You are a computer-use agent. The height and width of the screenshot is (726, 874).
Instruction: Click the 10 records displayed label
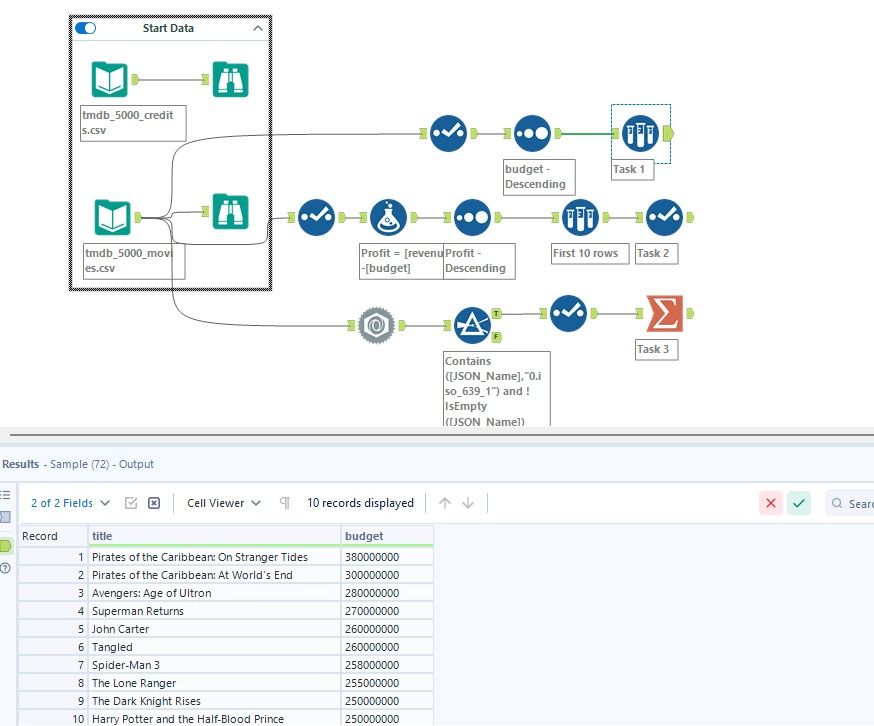pyautogui.click(x=360, y=503)
